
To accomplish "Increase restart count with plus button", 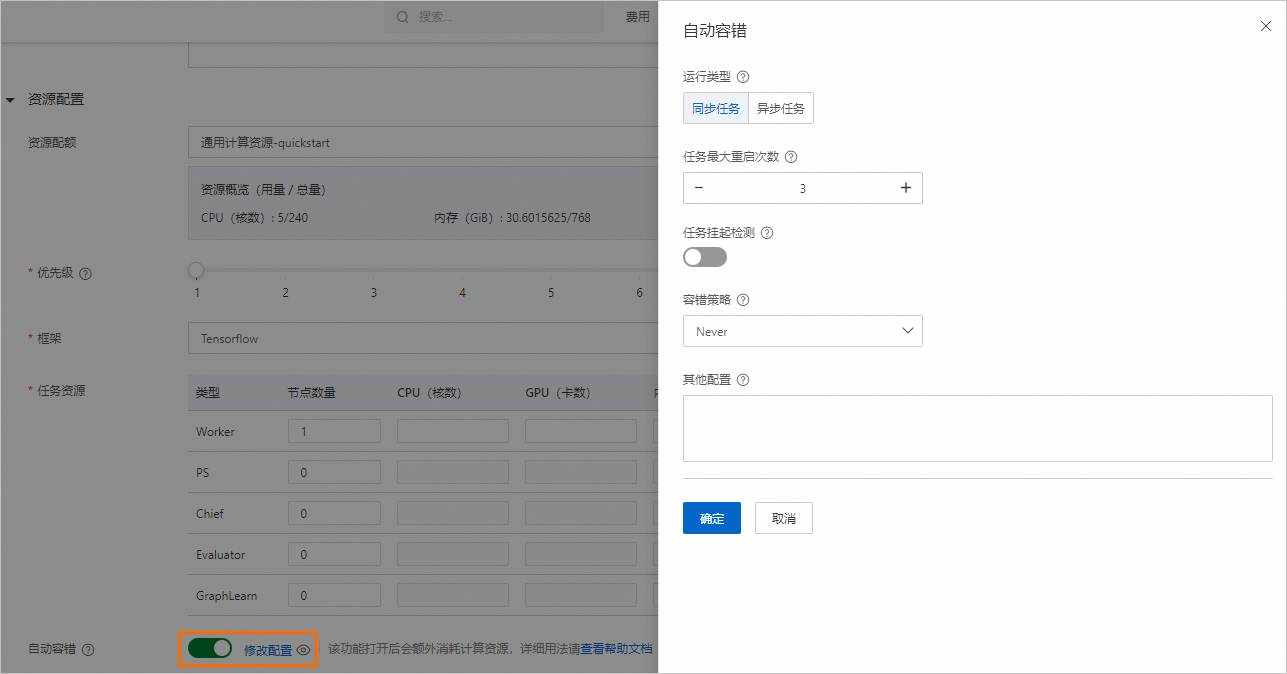I will click(906, 188).
